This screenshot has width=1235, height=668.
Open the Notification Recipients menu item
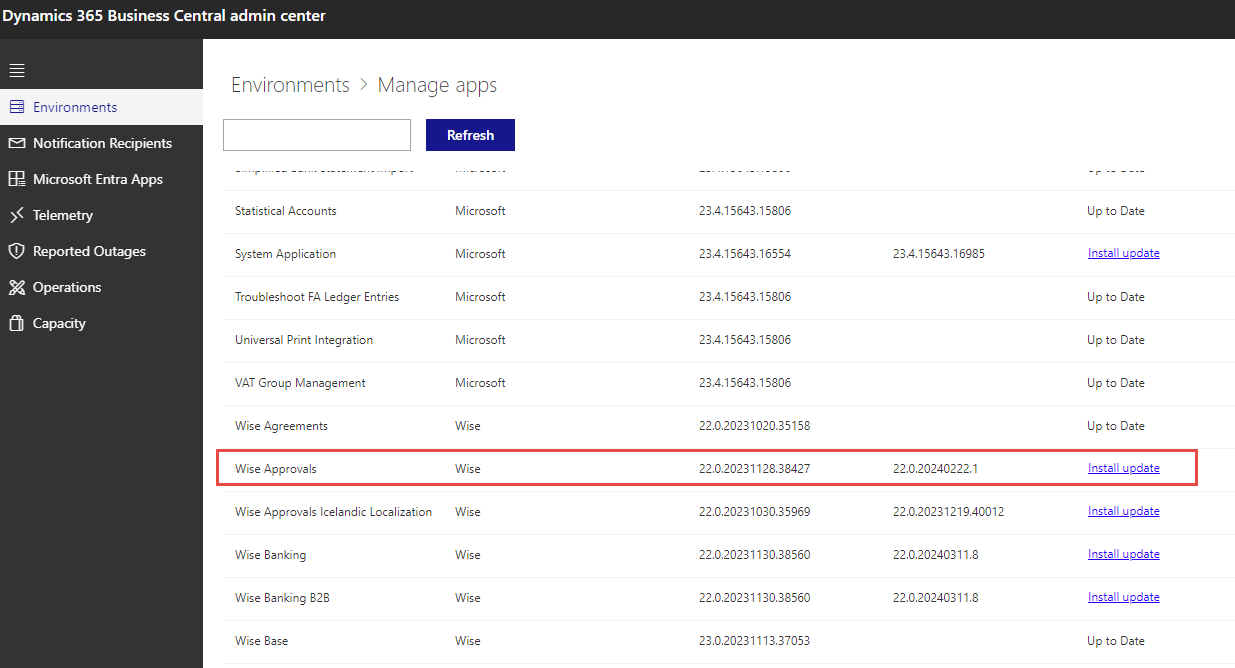point(102,143)
